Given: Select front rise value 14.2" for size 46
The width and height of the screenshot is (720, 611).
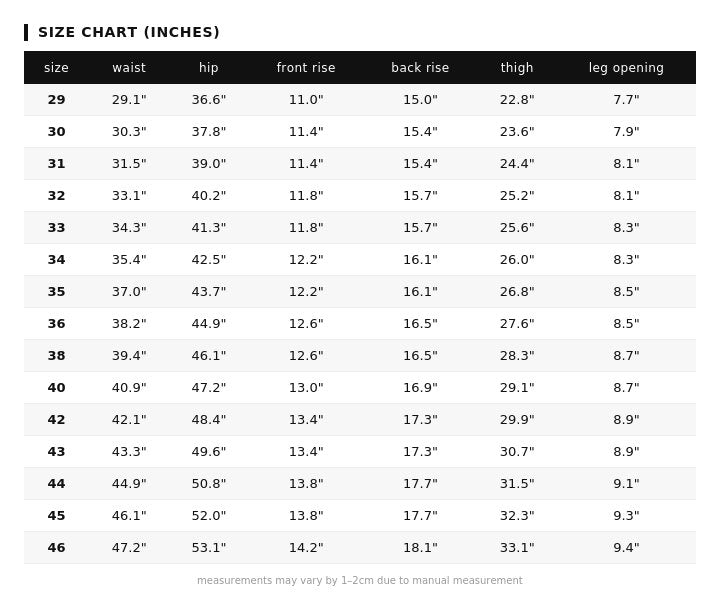Looking at the screenshot, I should point(306,548).
